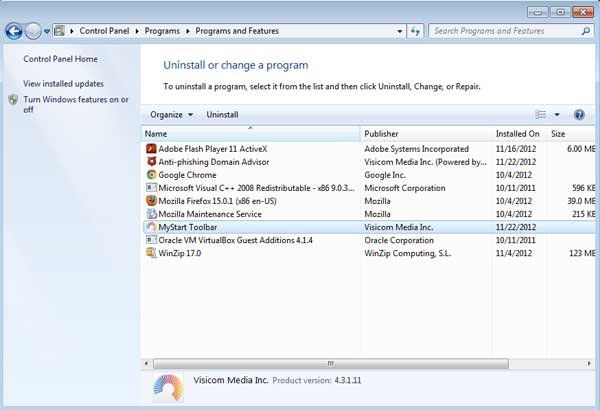
Task: Sort by the Publisher column header
Action: click(426, 134)
